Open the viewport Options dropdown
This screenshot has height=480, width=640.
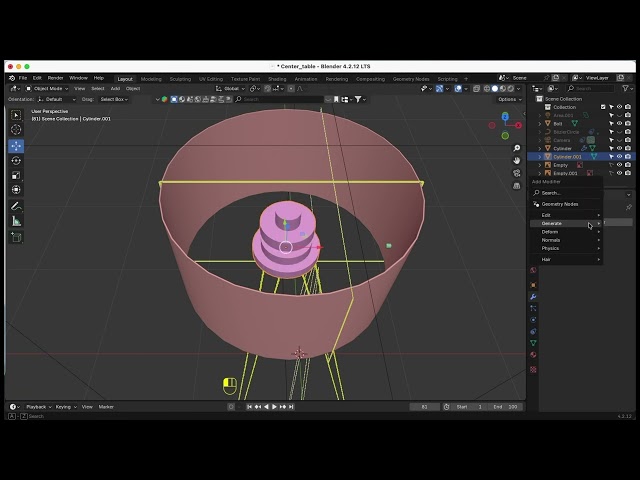point(509,99)
